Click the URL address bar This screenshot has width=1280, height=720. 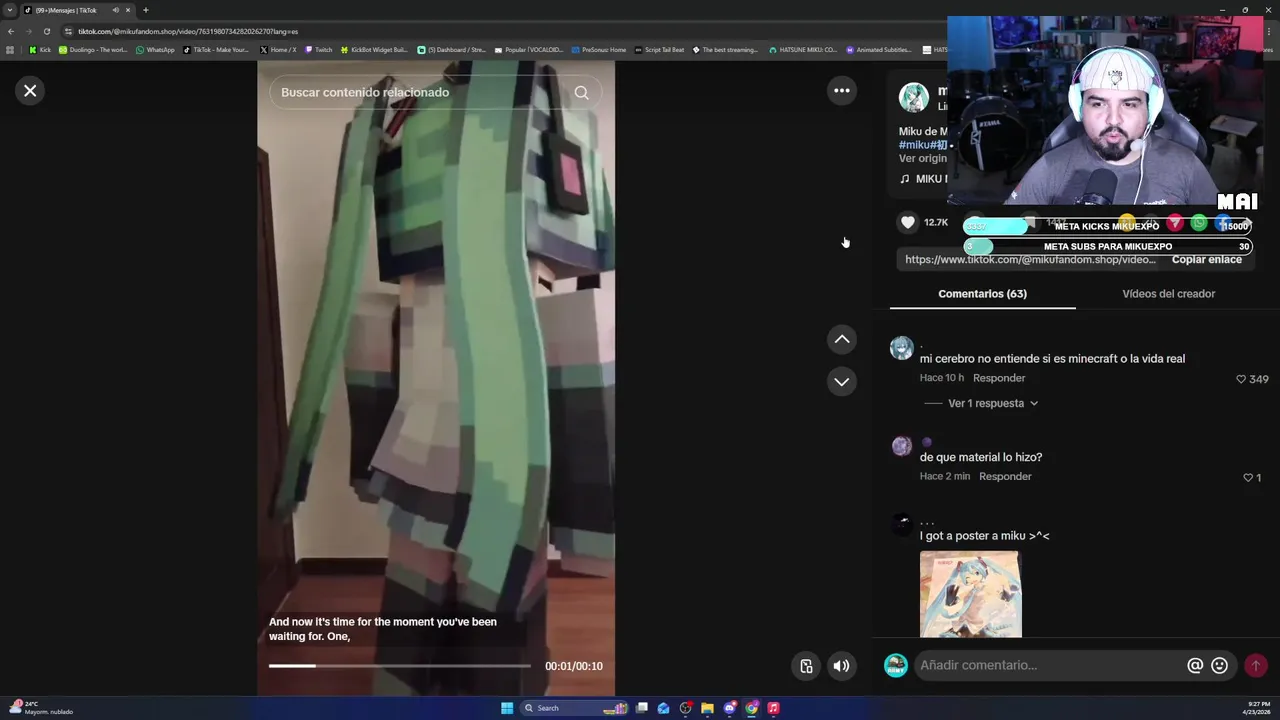point(500,31)
